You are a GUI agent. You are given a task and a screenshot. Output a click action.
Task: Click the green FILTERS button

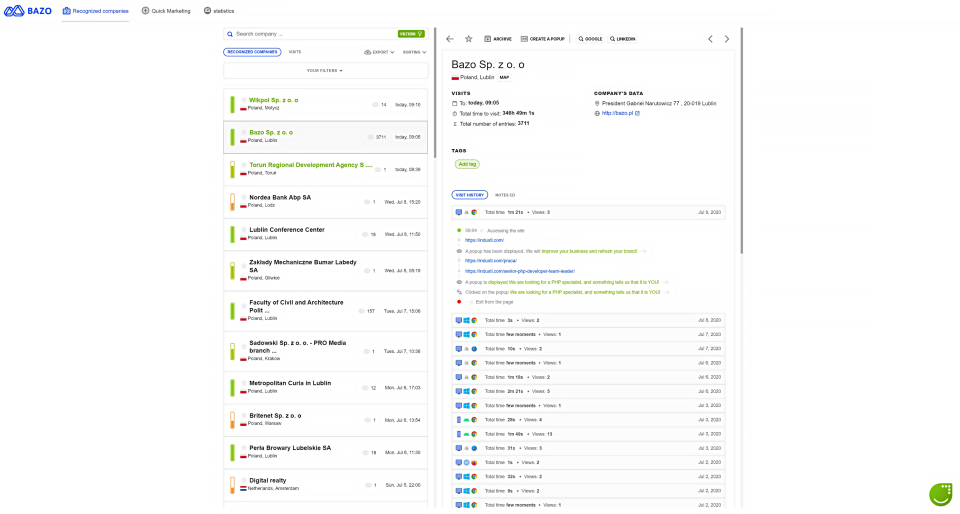[411, 34]
